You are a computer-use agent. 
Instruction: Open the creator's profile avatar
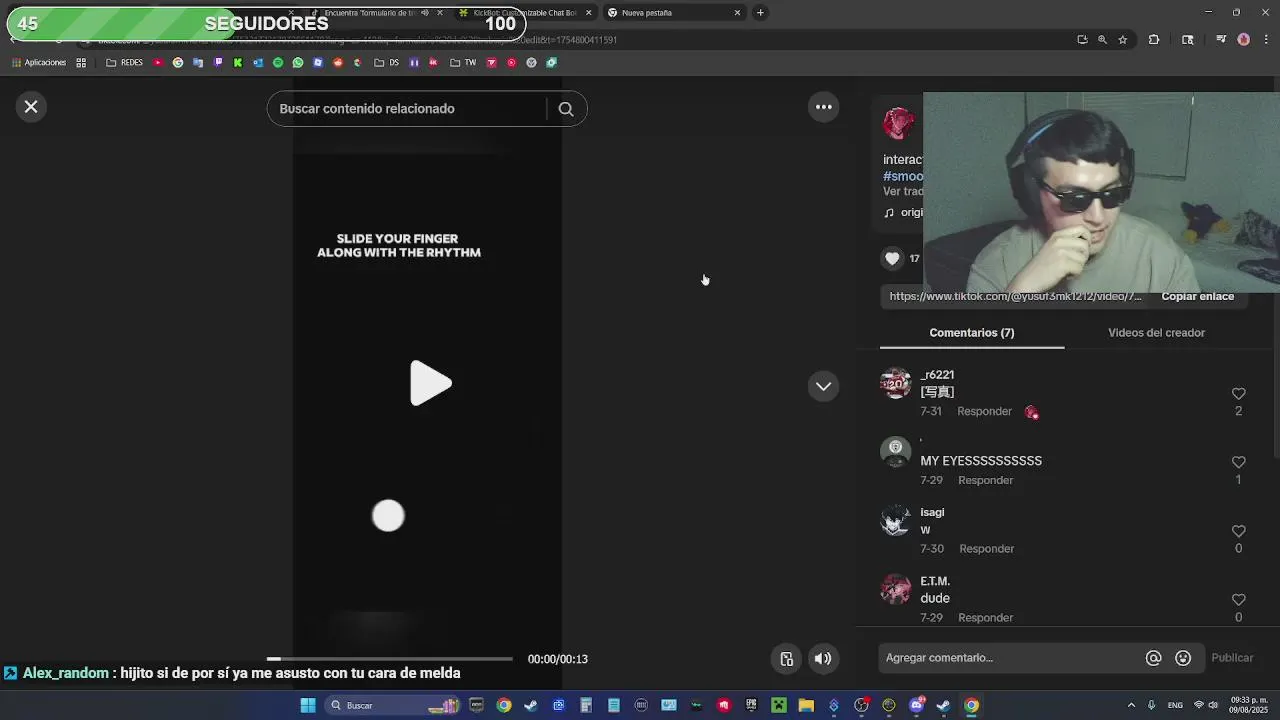(x=898, y=124)
